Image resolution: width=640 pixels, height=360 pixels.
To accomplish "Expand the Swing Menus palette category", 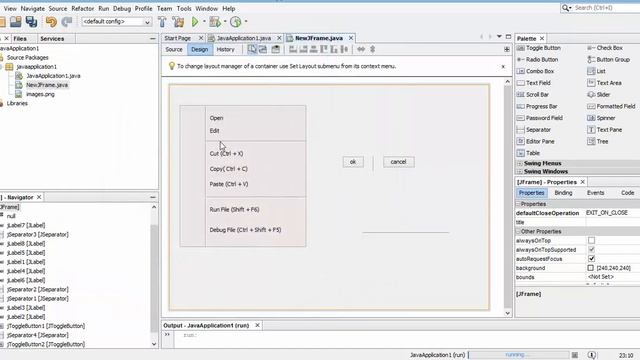I will point(520,163).
